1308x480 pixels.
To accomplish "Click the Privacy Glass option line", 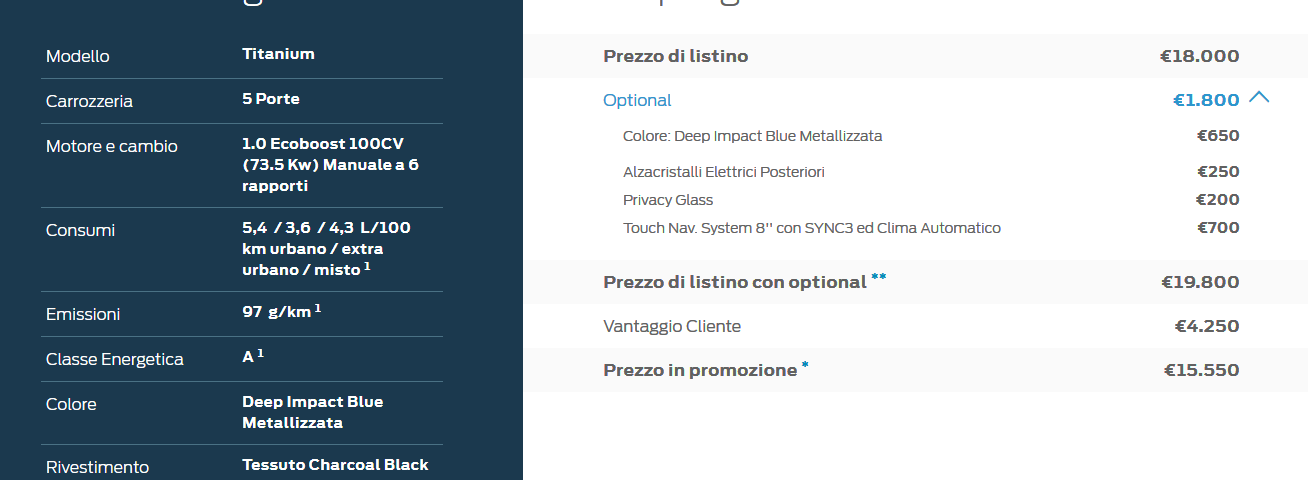I will click(x=668, y=200).
